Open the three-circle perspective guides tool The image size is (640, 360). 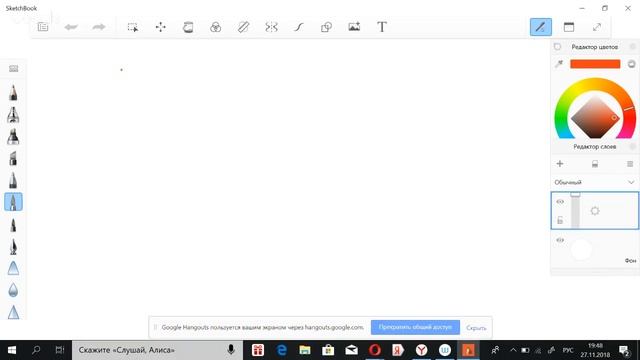click(x=216, y=27)
